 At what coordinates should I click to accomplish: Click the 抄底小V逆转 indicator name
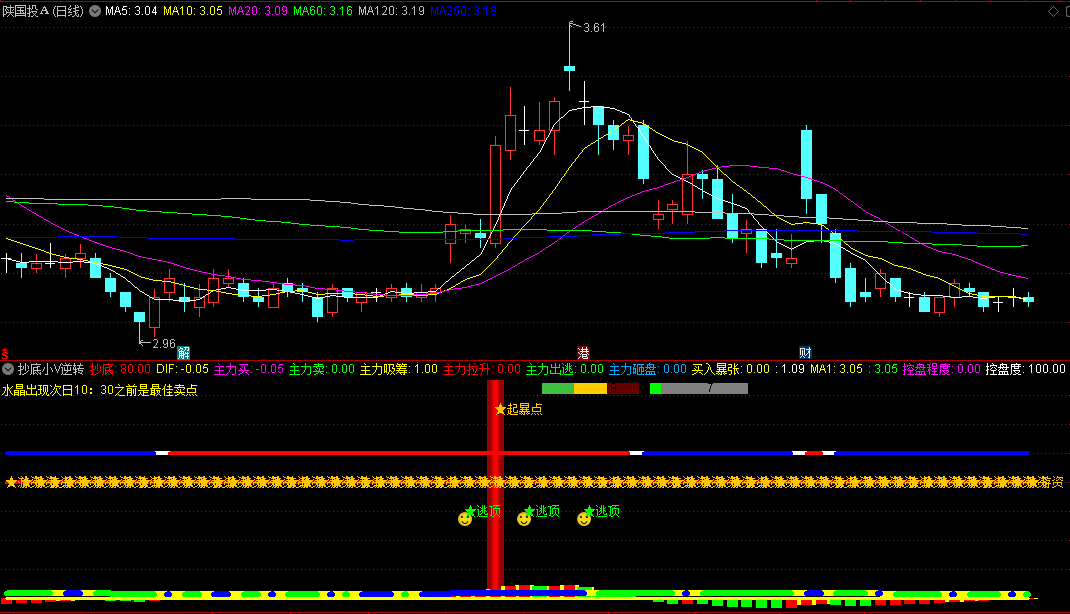(x=50, y=369)
